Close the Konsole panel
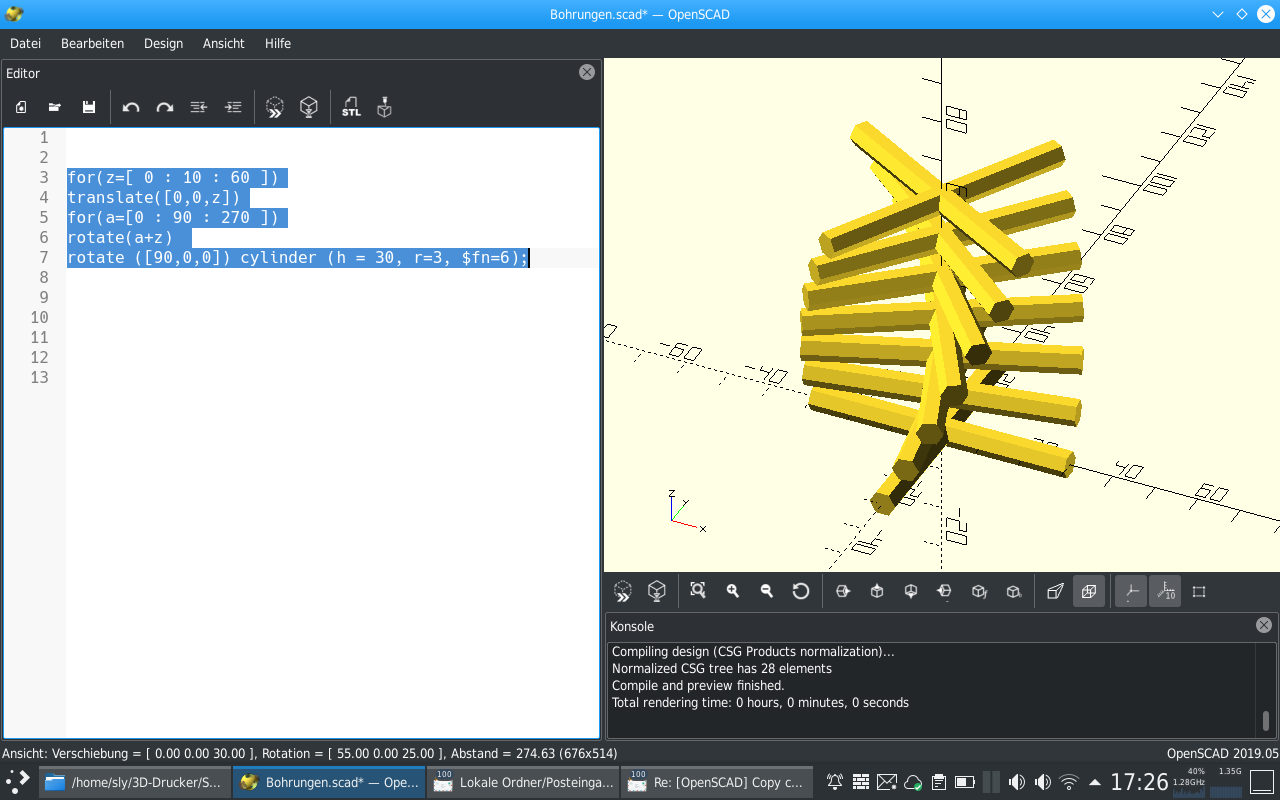The height and width of the screenshot is (800, 1280). click(x=1264, y=625)
